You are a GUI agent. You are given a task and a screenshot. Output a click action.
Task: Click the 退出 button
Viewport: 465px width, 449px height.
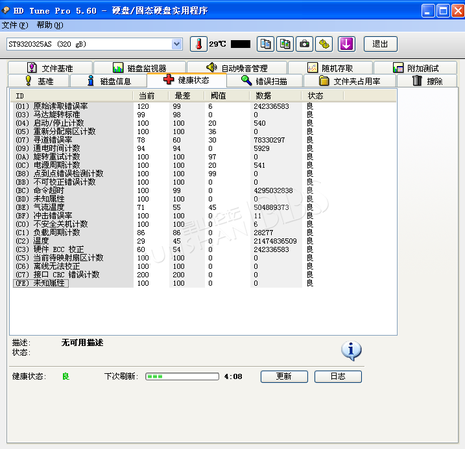tap(380, 44)
